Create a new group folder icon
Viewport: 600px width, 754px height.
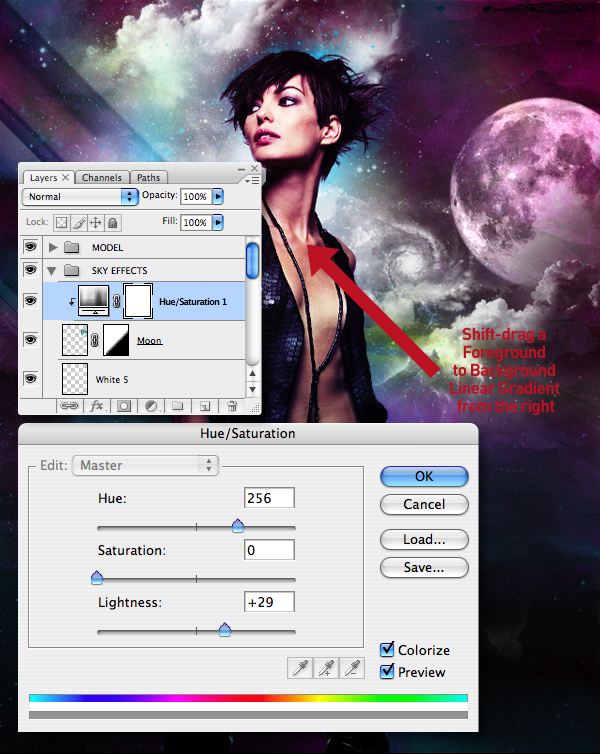[x=178, y=406]
